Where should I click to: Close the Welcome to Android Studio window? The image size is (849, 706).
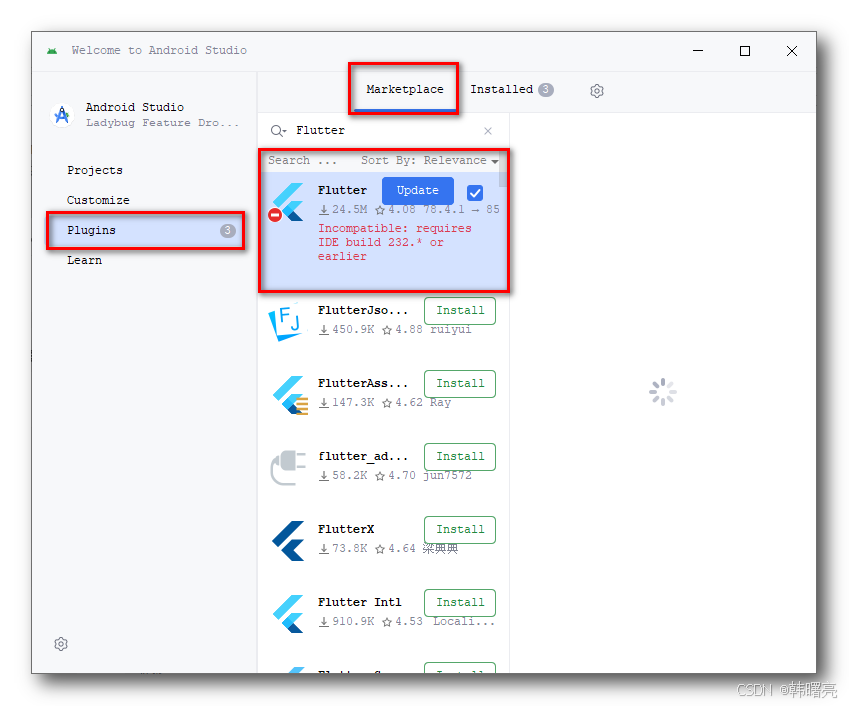[x=792, y=51]
